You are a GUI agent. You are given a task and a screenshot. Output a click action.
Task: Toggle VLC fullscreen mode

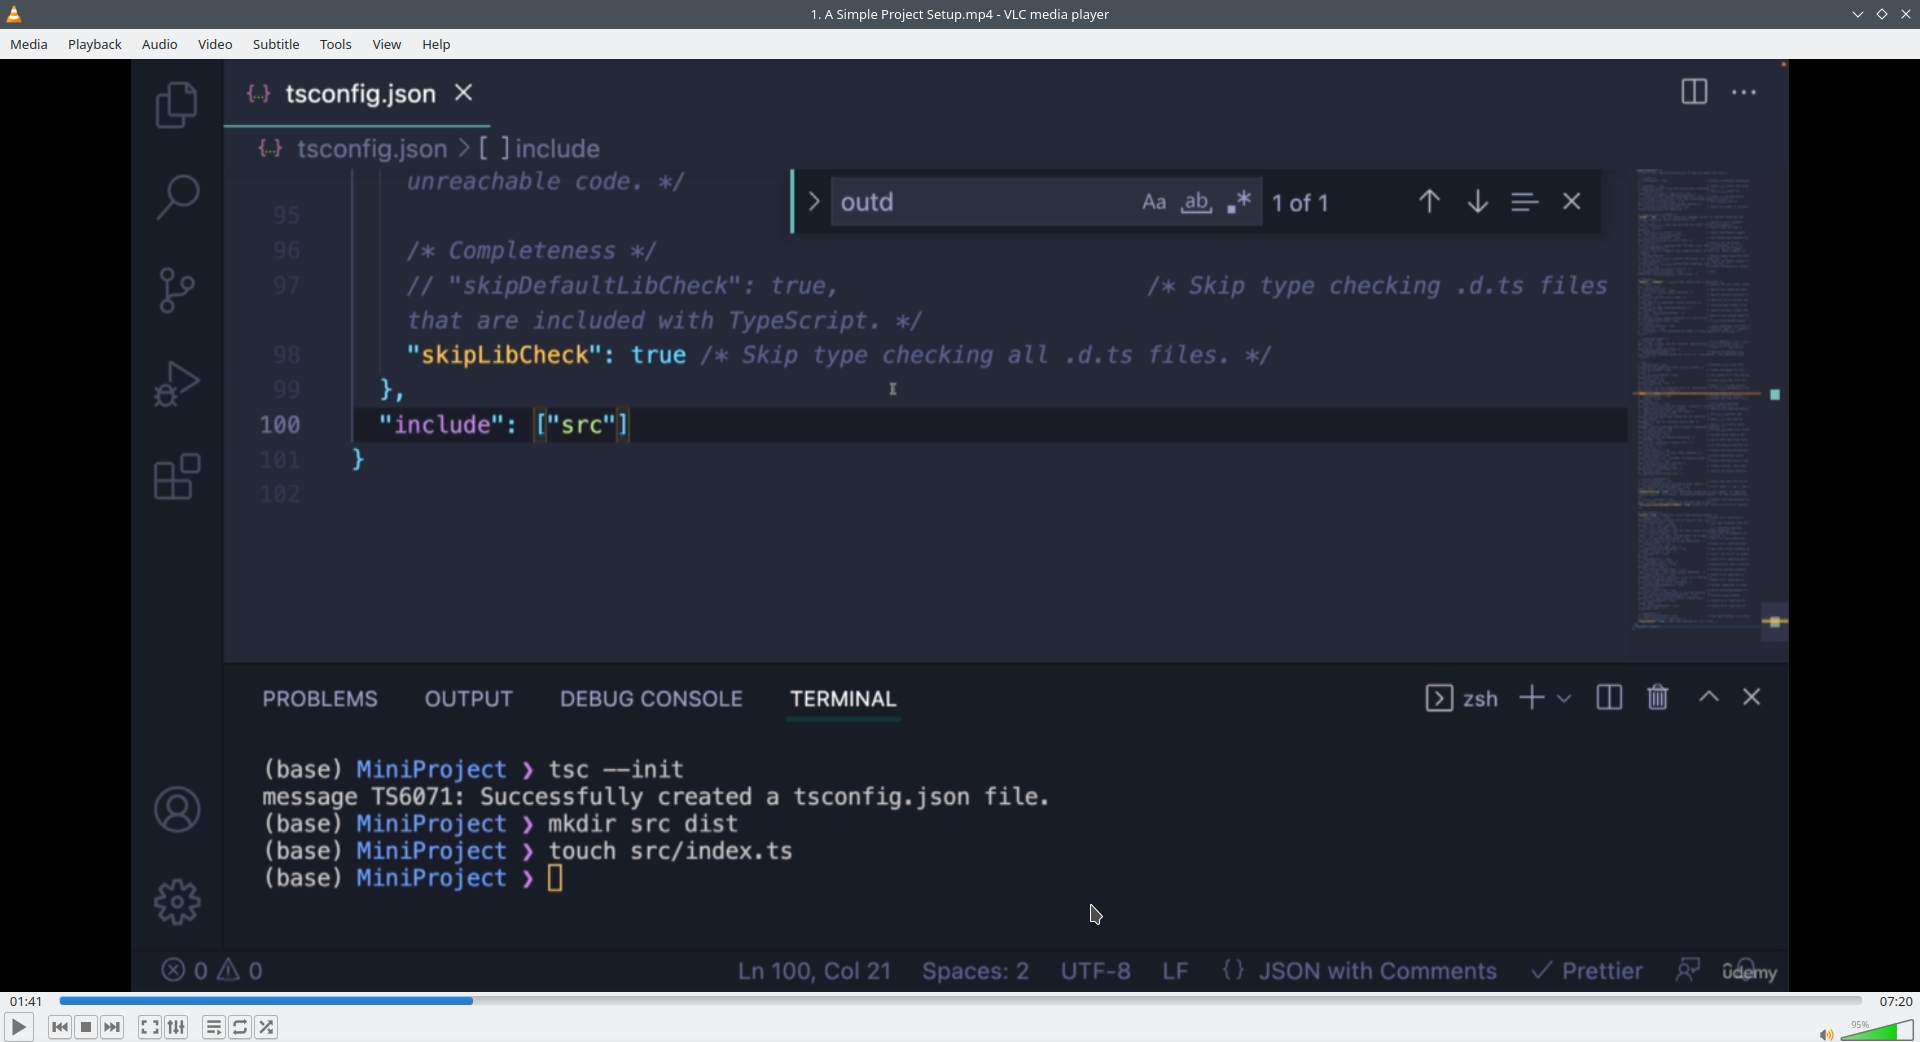(x=150, y=1027)
